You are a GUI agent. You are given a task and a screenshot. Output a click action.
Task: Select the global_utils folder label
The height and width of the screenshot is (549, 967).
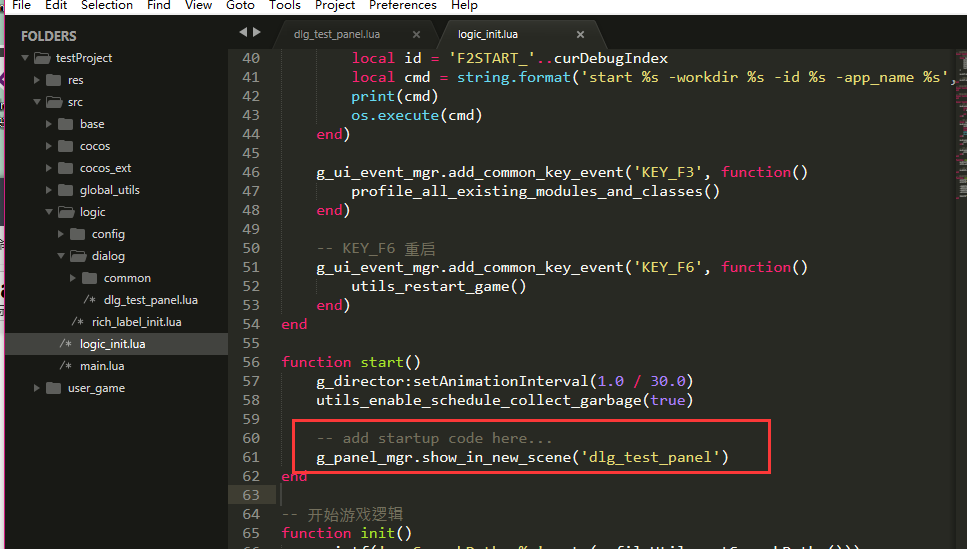110,190
